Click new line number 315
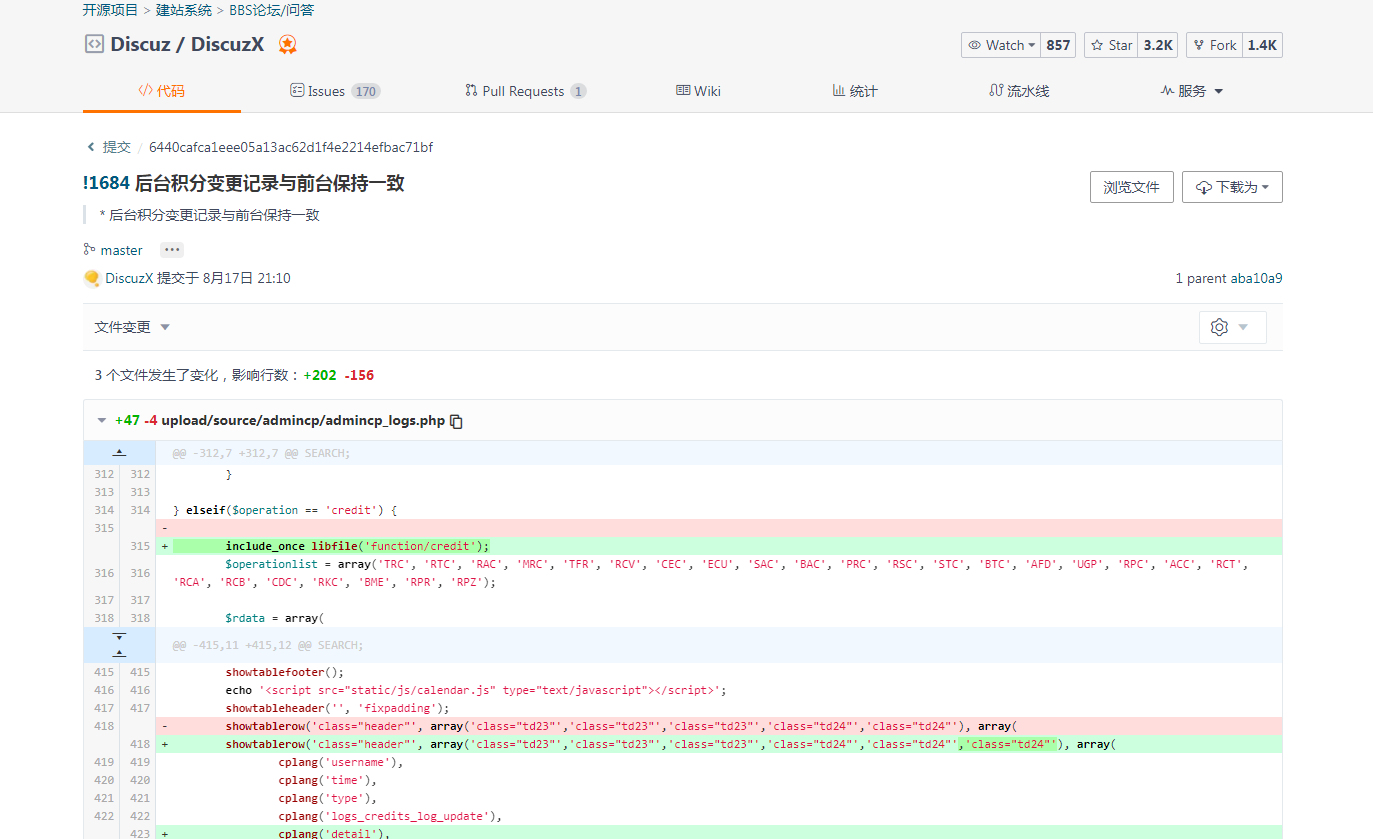Screen dimensions: 1373x839 138,546
